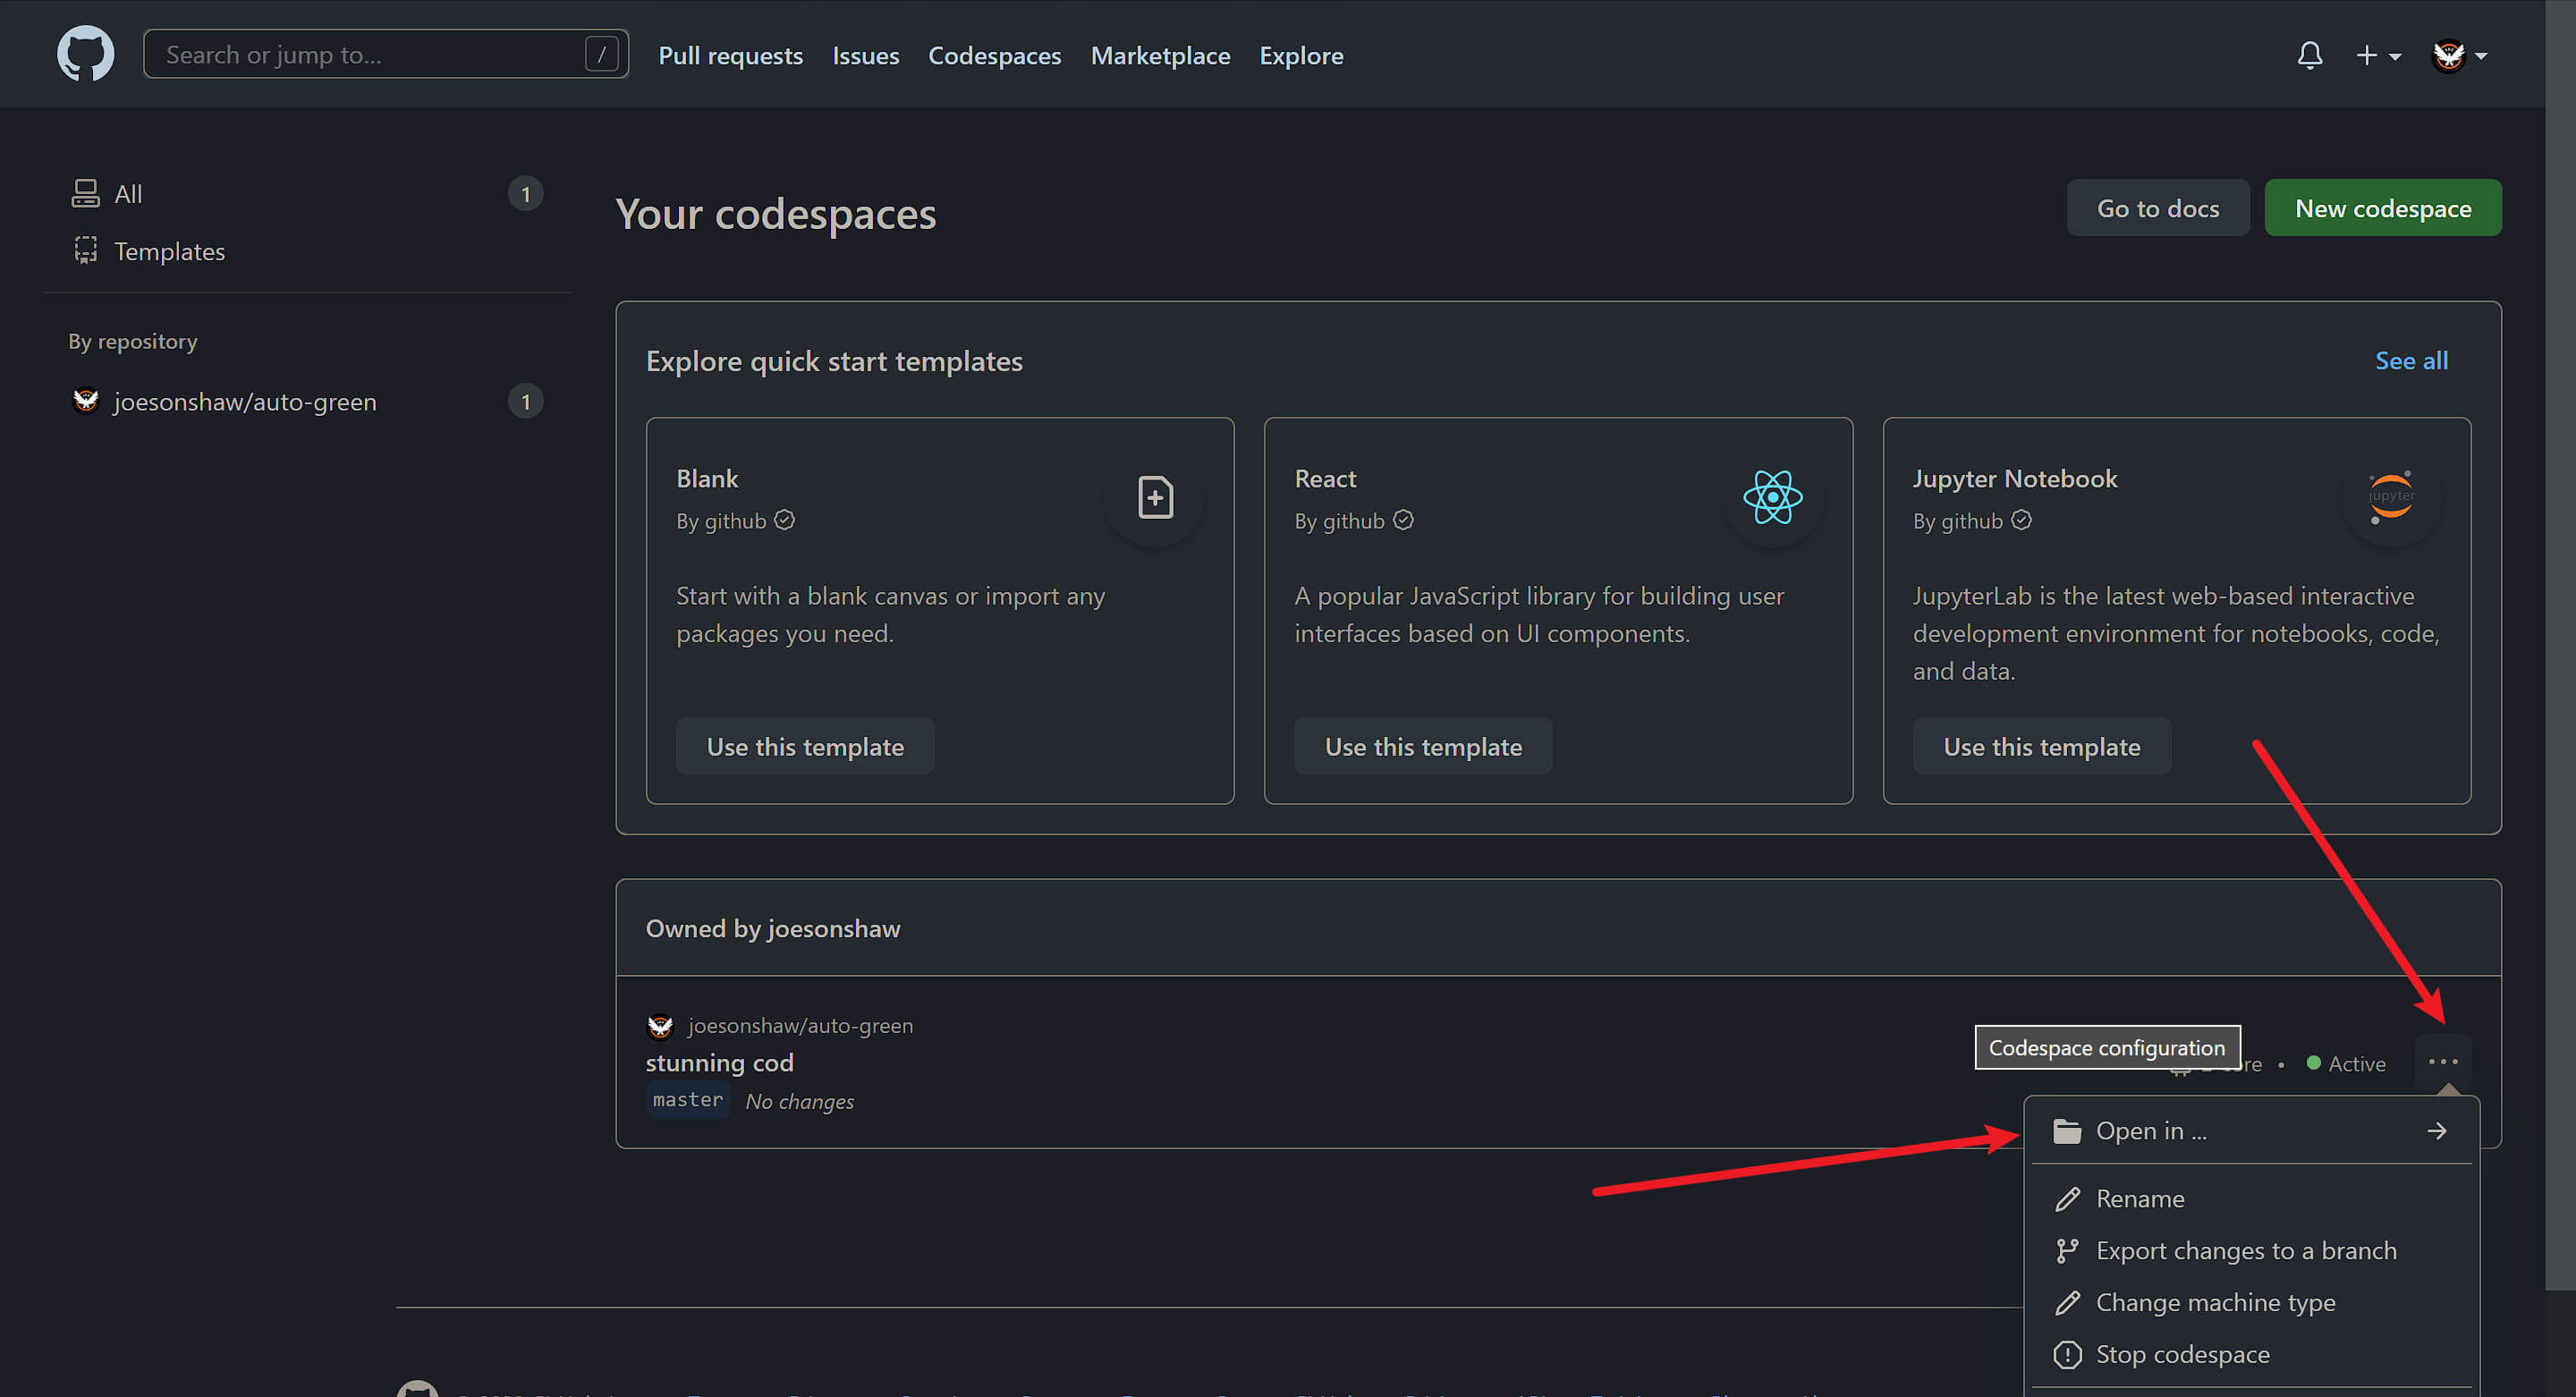This screenshot has height=1397, width=2576.
Task: Click the New codespace button
Action: (x=2382, y=208)
